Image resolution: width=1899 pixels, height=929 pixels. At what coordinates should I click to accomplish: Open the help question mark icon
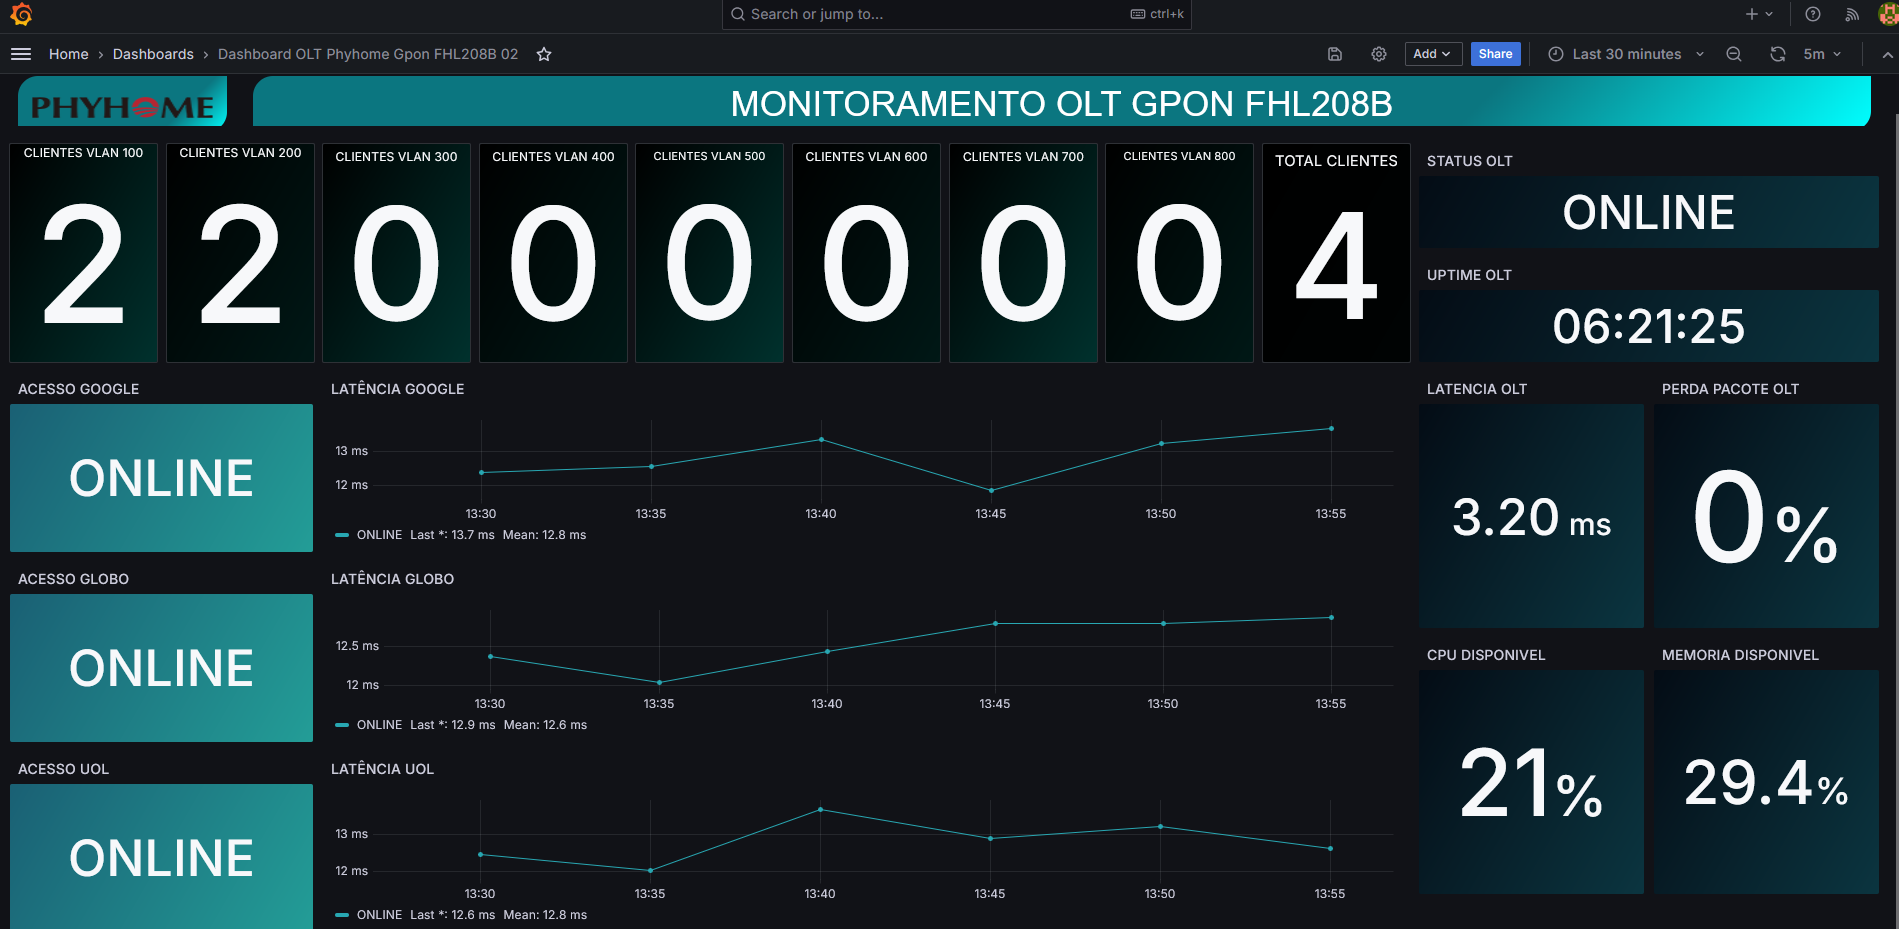coord(1813,14)
